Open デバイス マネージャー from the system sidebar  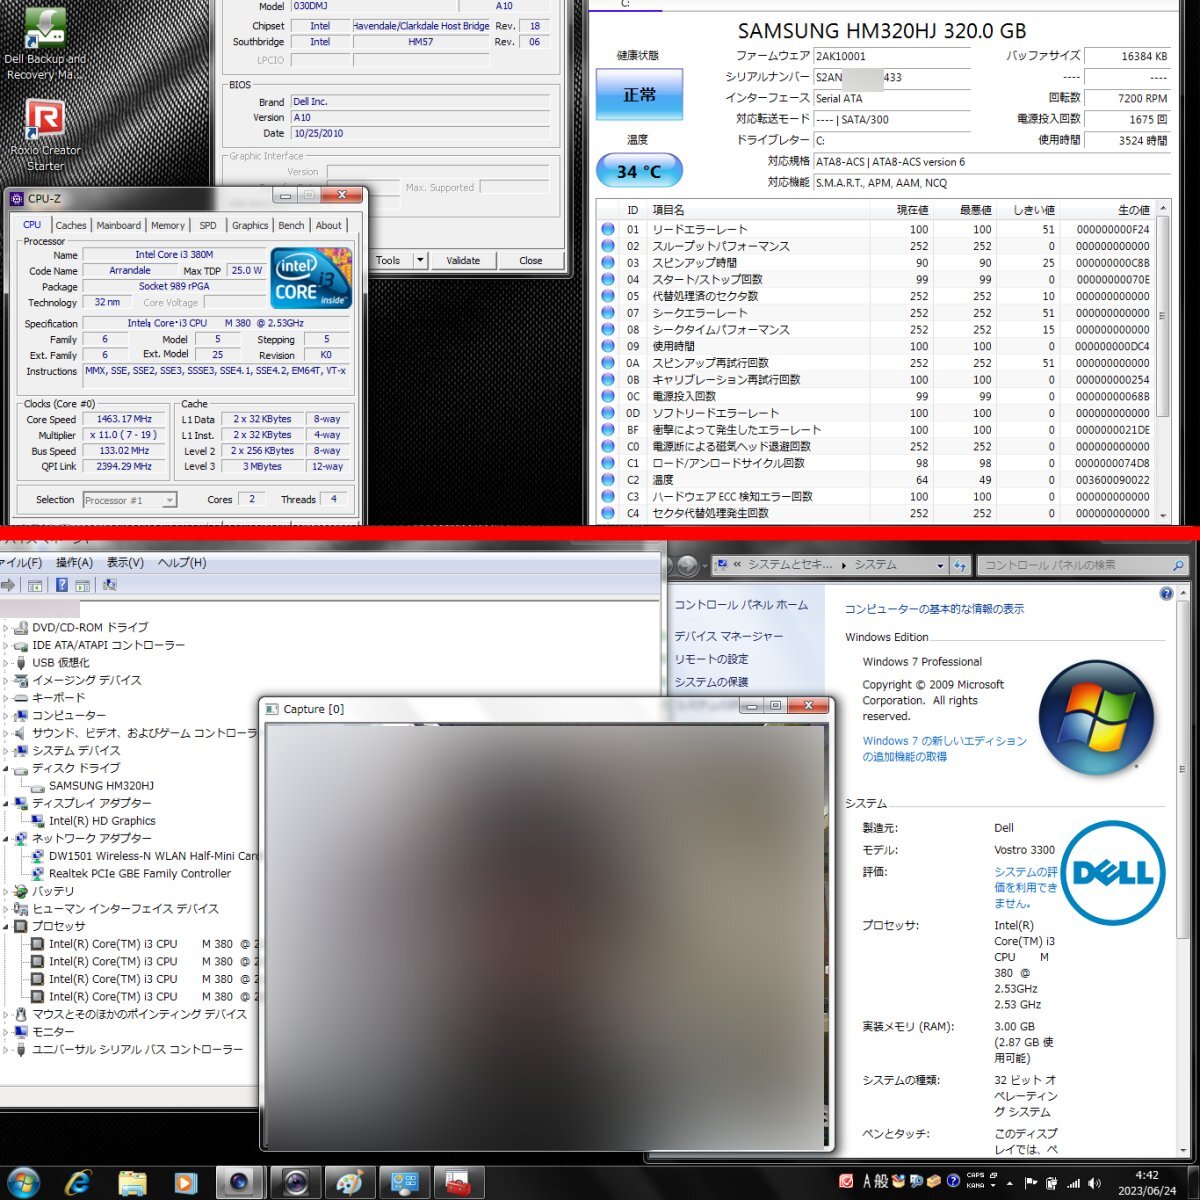[731, 636]
